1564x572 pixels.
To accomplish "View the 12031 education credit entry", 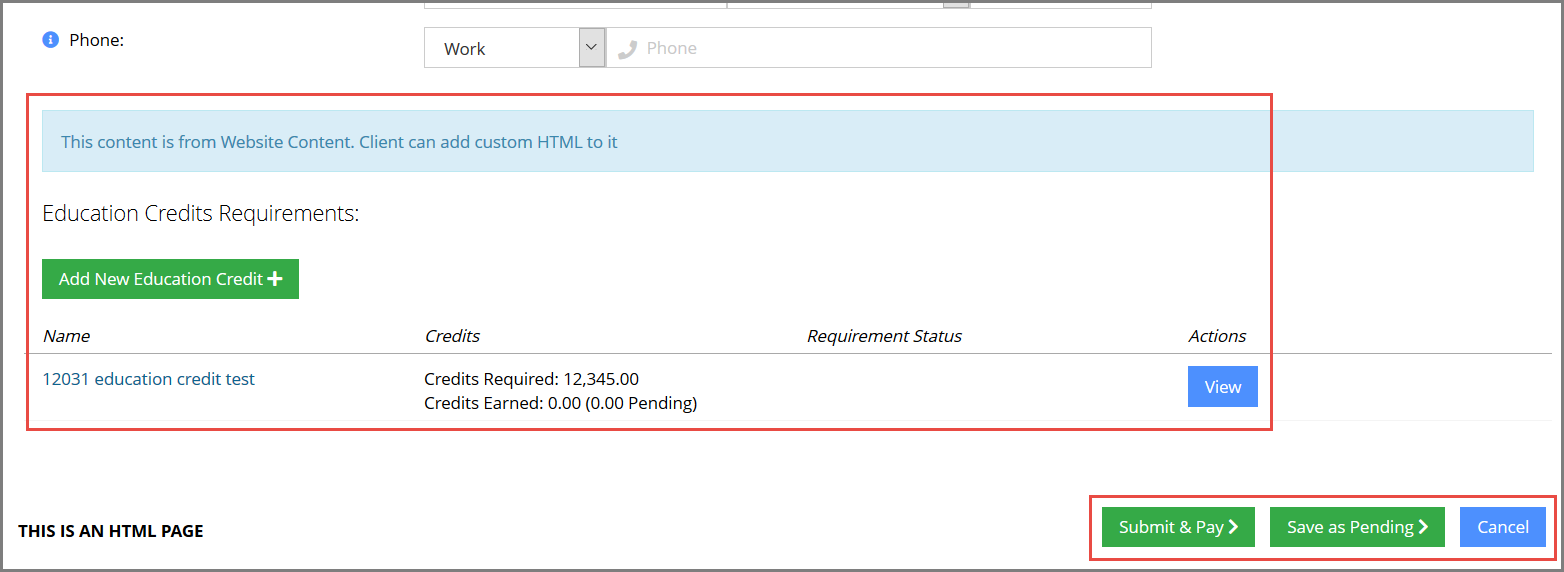I will (x=1222, y=387).
